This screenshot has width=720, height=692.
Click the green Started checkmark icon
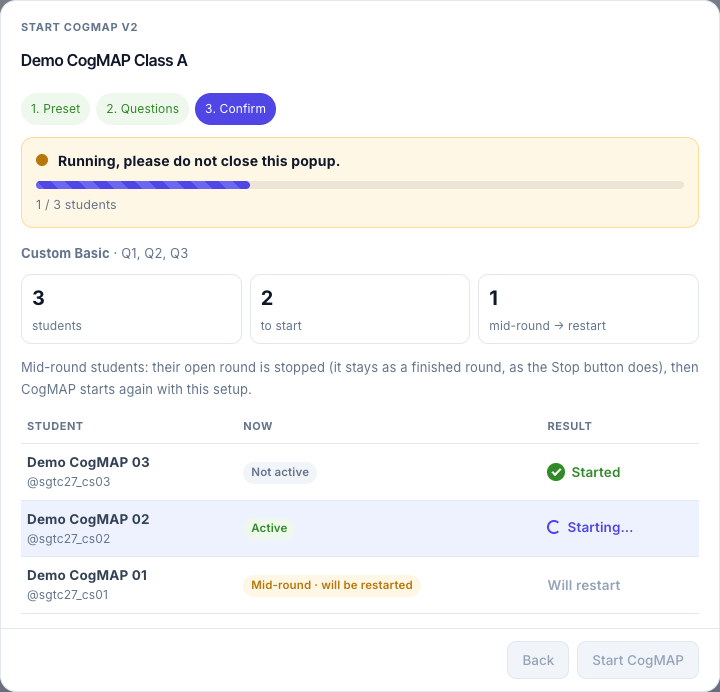[556, 472]
